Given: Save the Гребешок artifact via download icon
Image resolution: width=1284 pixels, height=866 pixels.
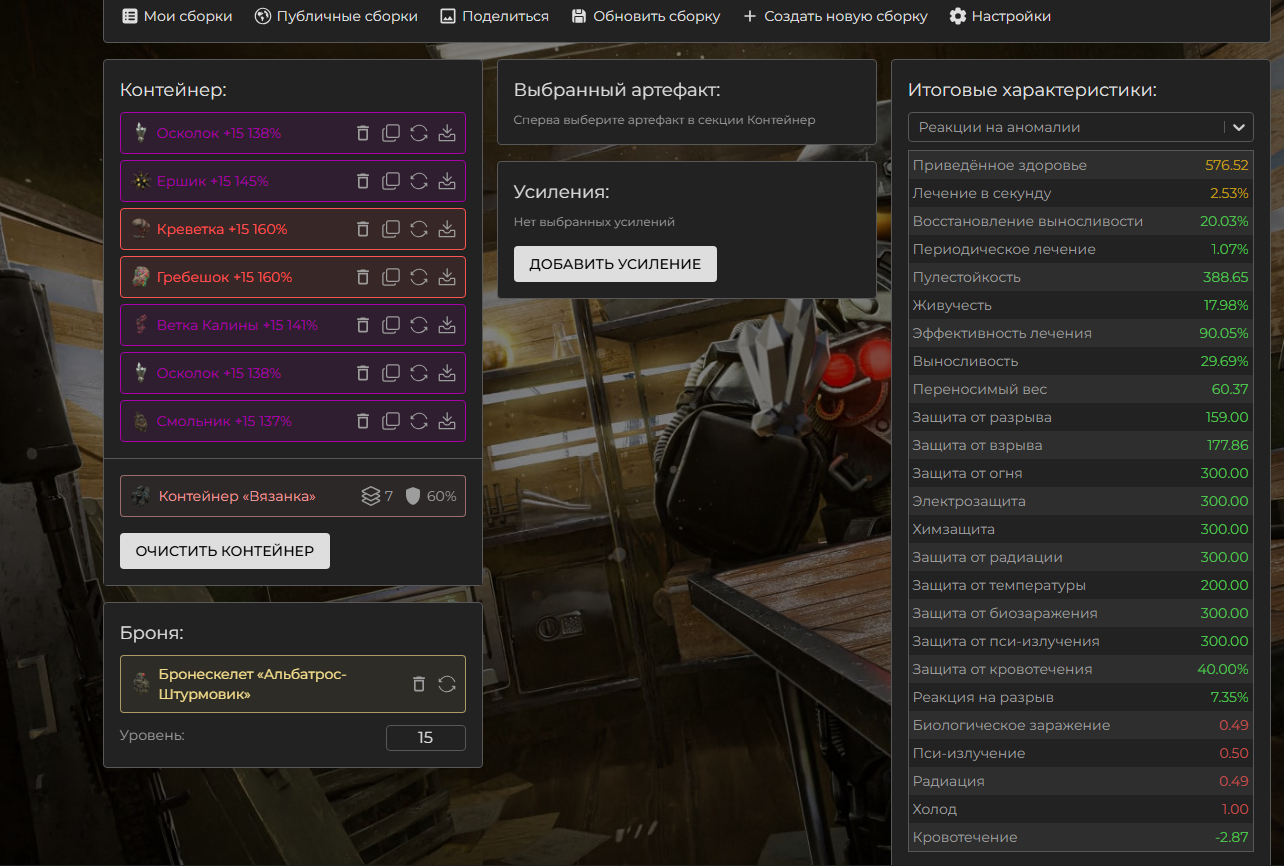Looking at the screenshot, I should 447,277.
